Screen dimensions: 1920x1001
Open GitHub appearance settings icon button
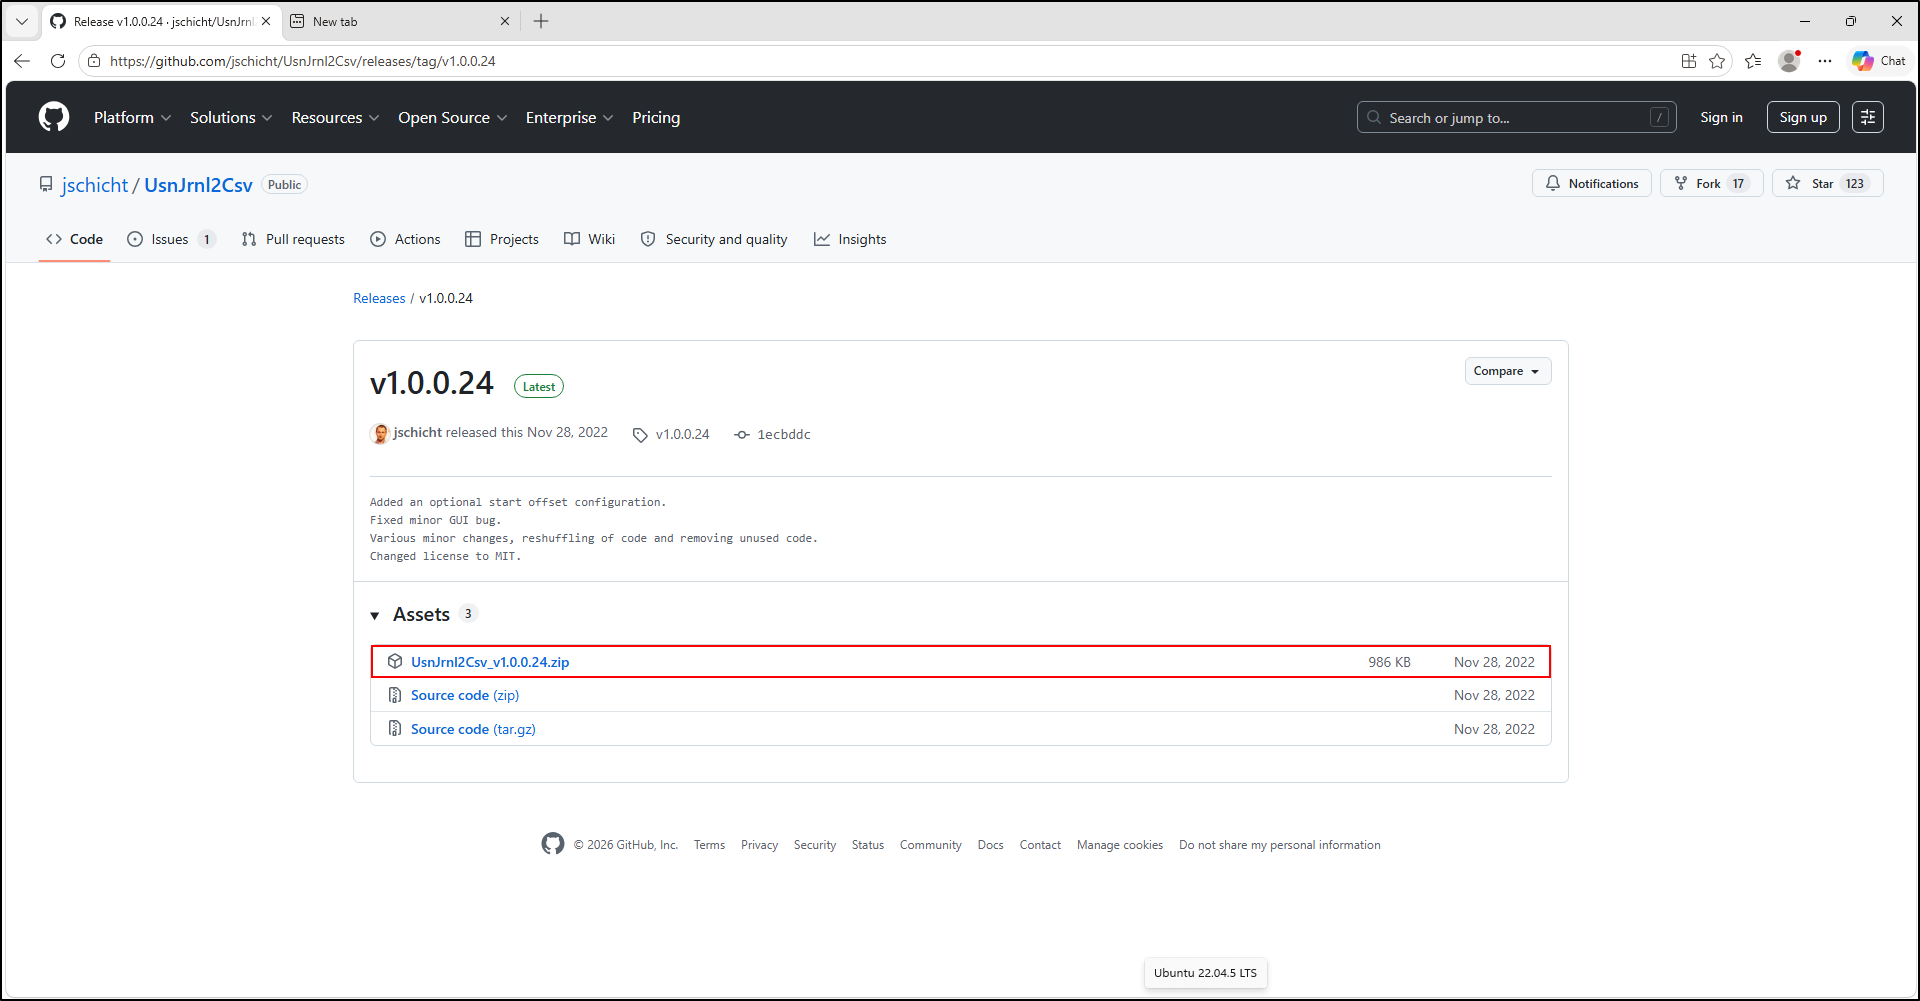(x=1868, y=117)
